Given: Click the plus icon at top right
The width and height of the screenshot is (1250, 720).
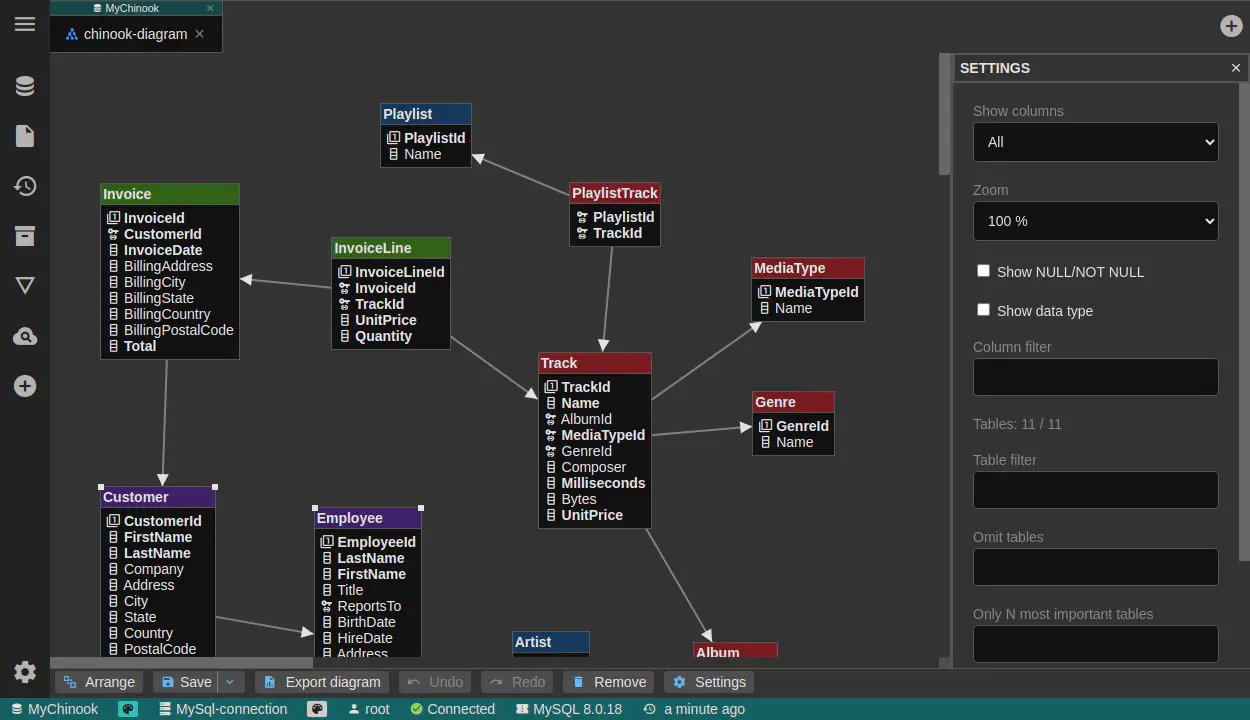Looking at the screenshot, I should point(1231,26).
